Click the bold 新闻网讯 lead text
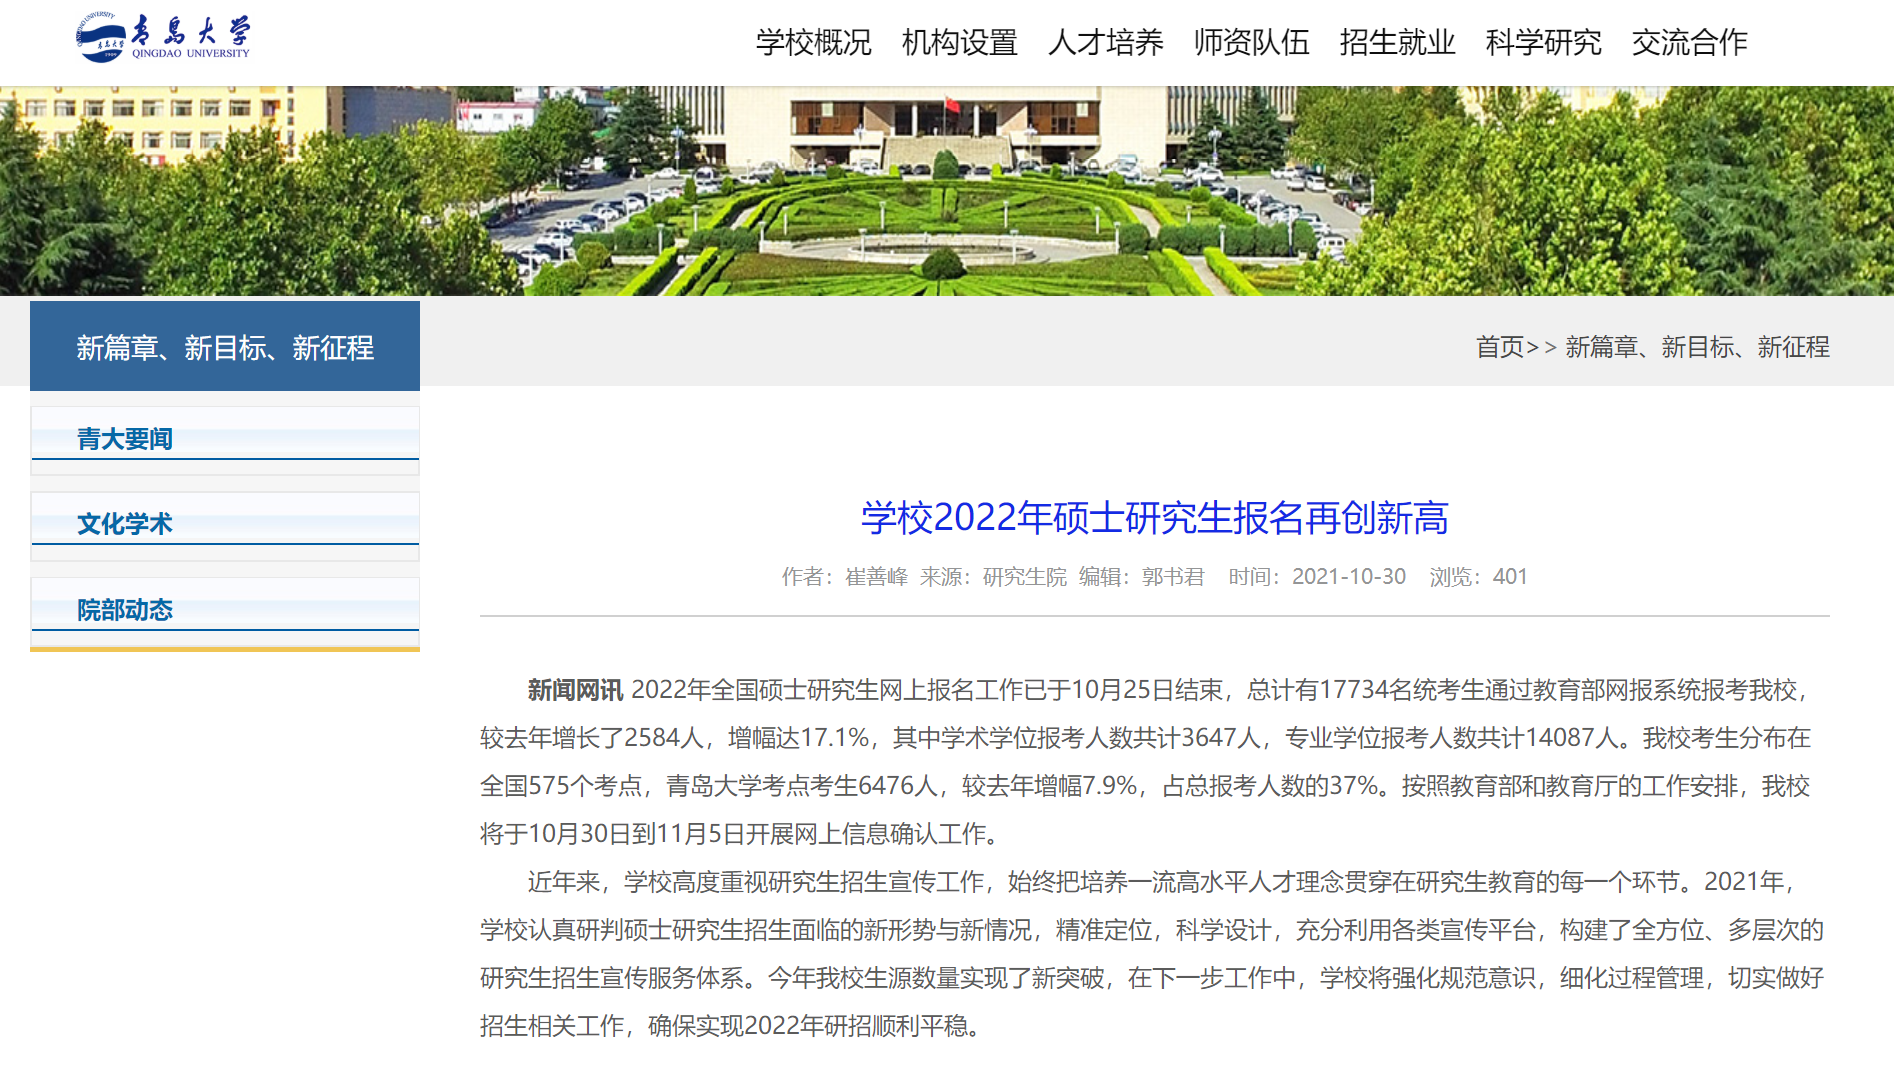Screen dimensions: 1894x1076 tap(575, 690)
